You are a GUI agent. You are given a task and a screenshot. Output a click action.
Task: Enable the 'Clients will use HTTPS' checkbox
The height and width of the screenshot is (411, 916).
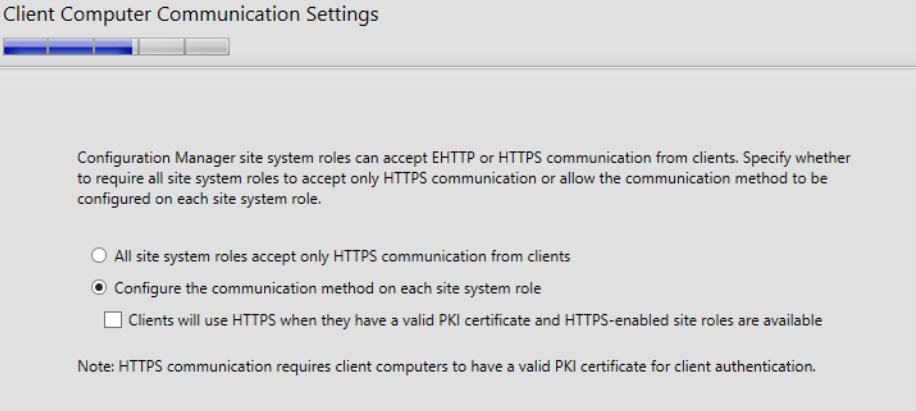113,320
